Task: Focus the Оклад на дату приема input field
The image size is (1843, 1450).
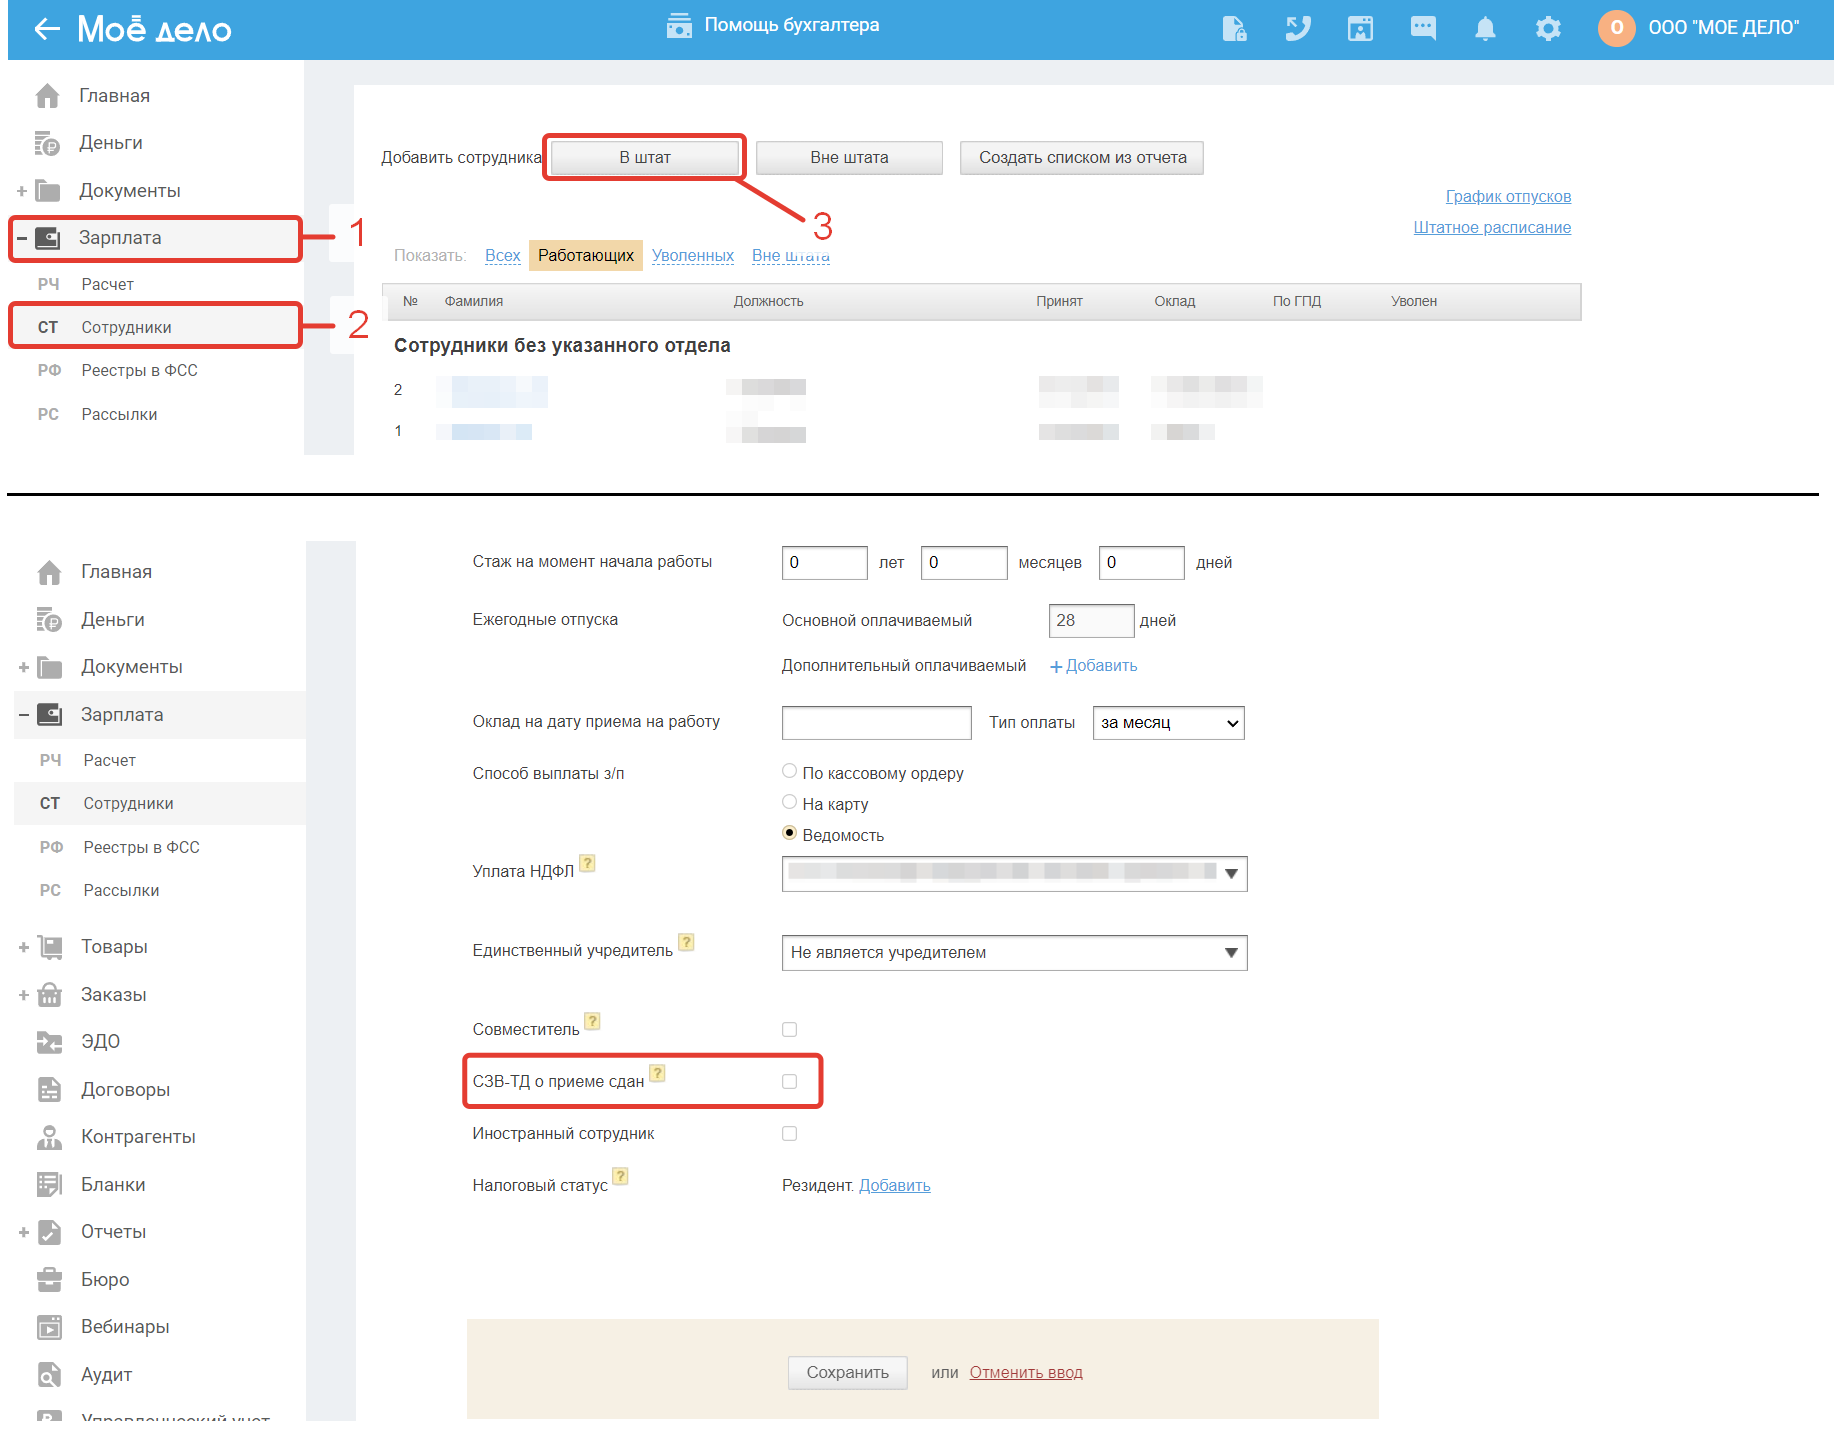Action: pyautogui.click(x=877, y=723)
